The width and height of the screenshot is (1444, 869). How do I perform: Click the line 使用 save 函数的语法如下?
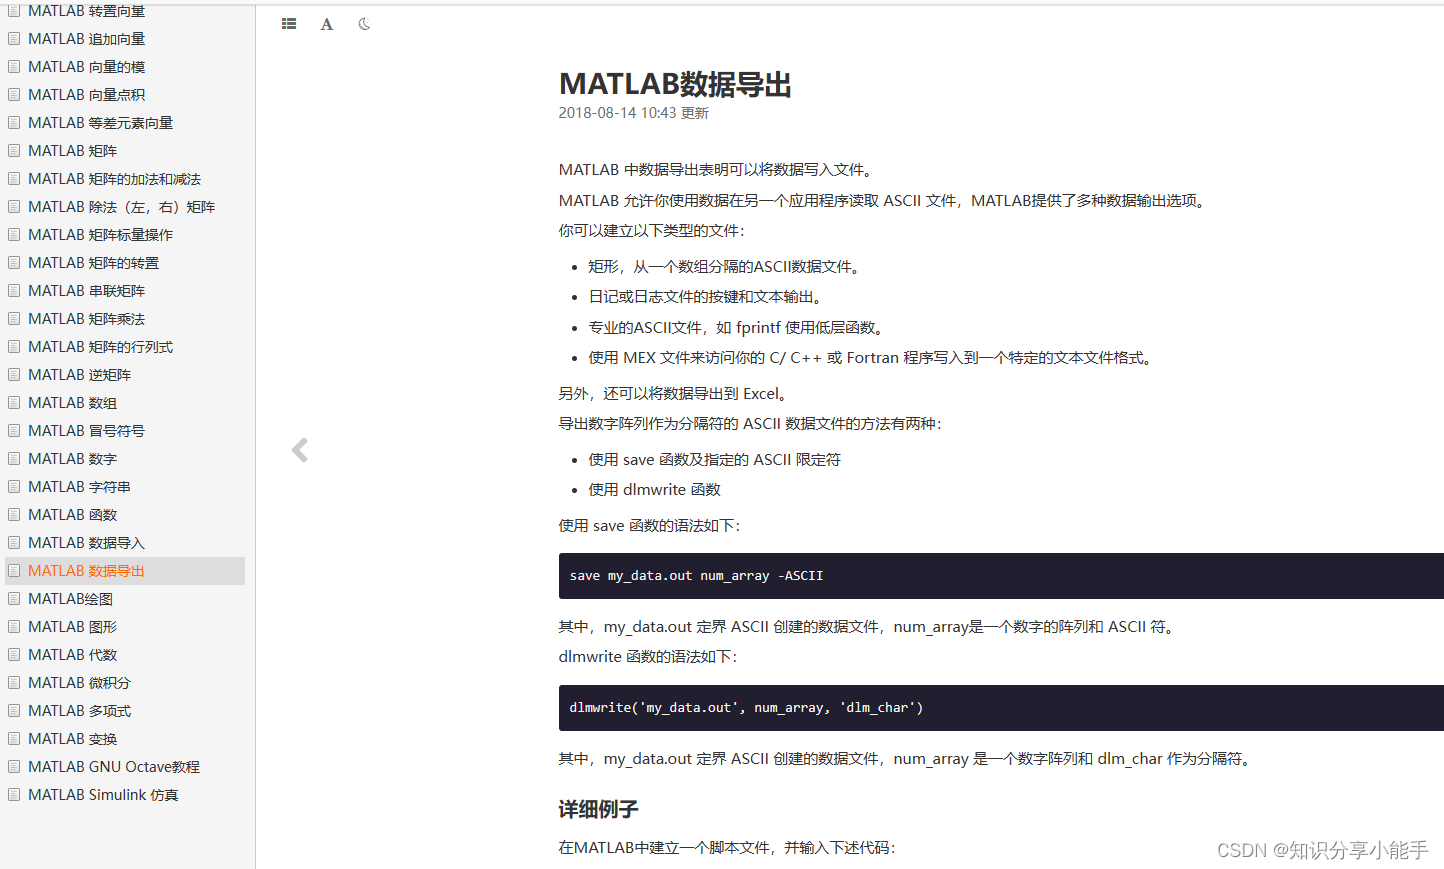click(649, 526)
